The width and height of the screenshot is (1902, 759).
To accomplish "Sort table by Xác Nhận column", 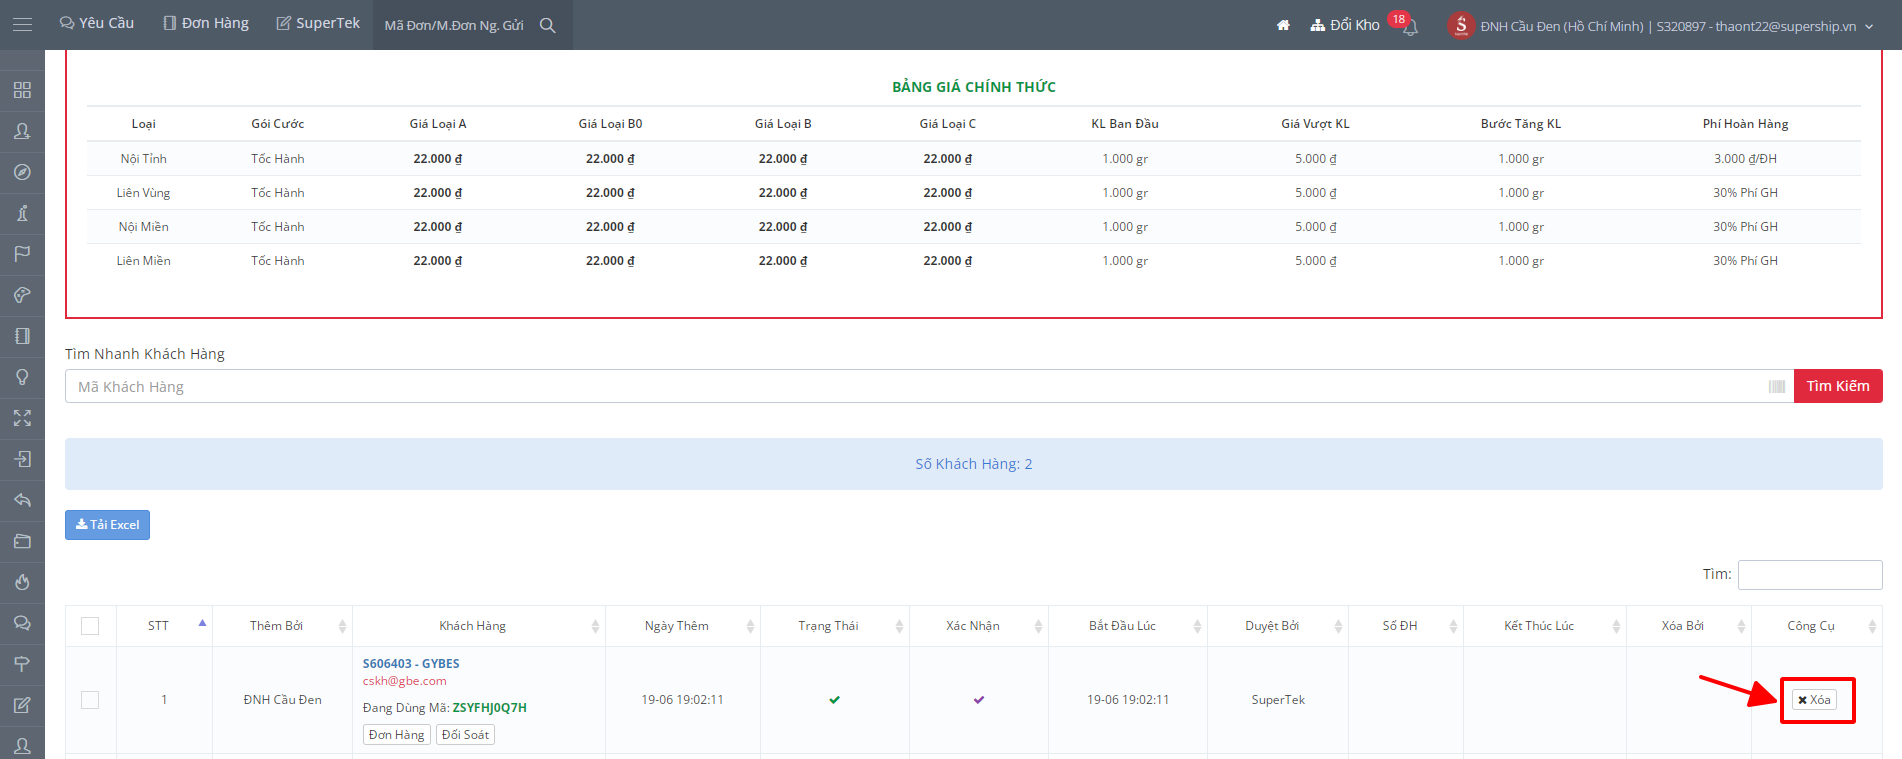I will (x=979, y=626).
